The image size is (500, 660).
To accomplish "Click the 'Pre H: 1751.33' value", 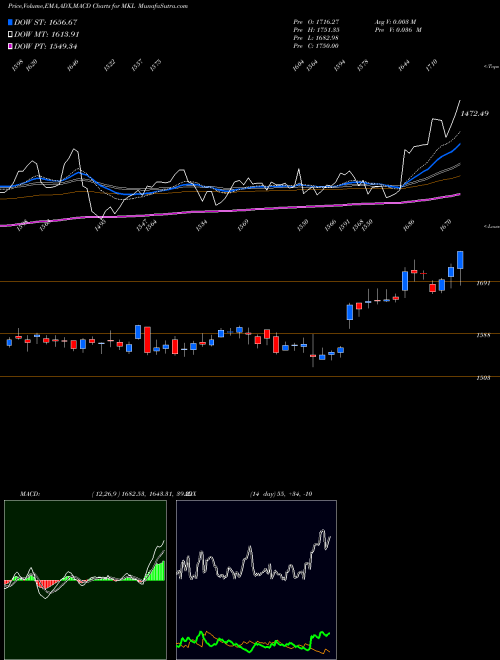I will (x=316, y=30).
